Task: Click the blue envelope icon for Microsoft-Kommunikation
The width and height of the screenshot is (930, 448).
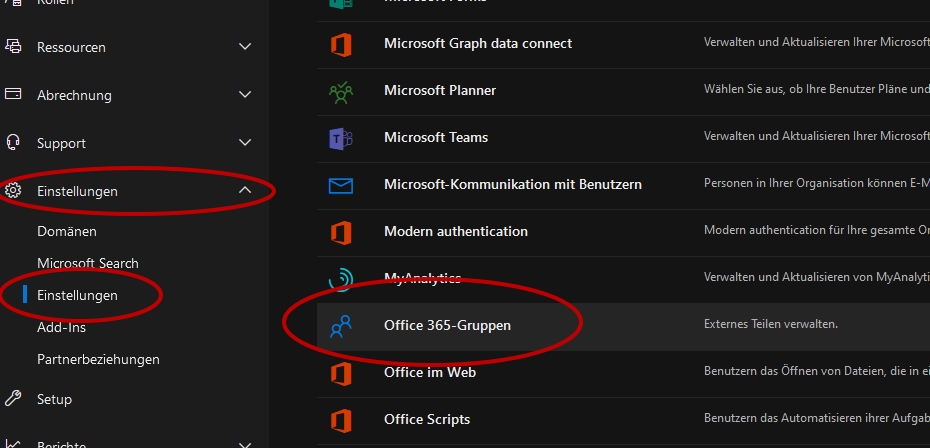Action: point(341,186)
